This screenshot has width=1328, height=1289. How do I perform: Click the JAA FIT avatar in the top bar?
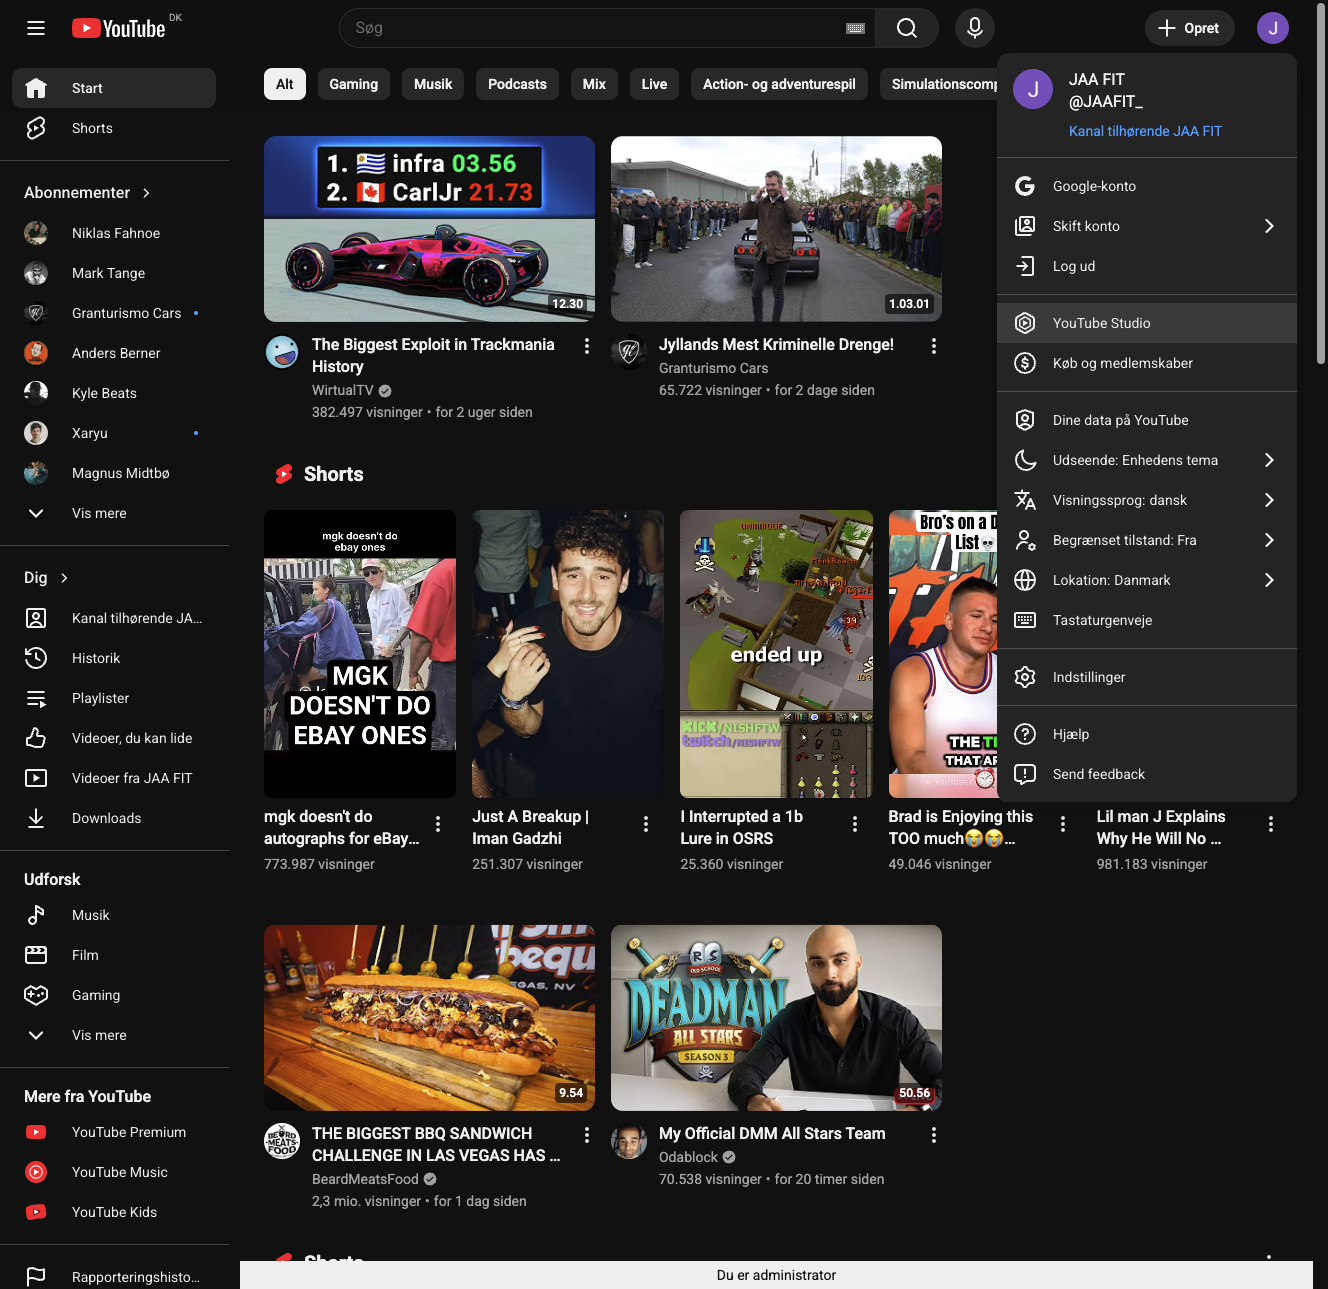click(1273, 28)
